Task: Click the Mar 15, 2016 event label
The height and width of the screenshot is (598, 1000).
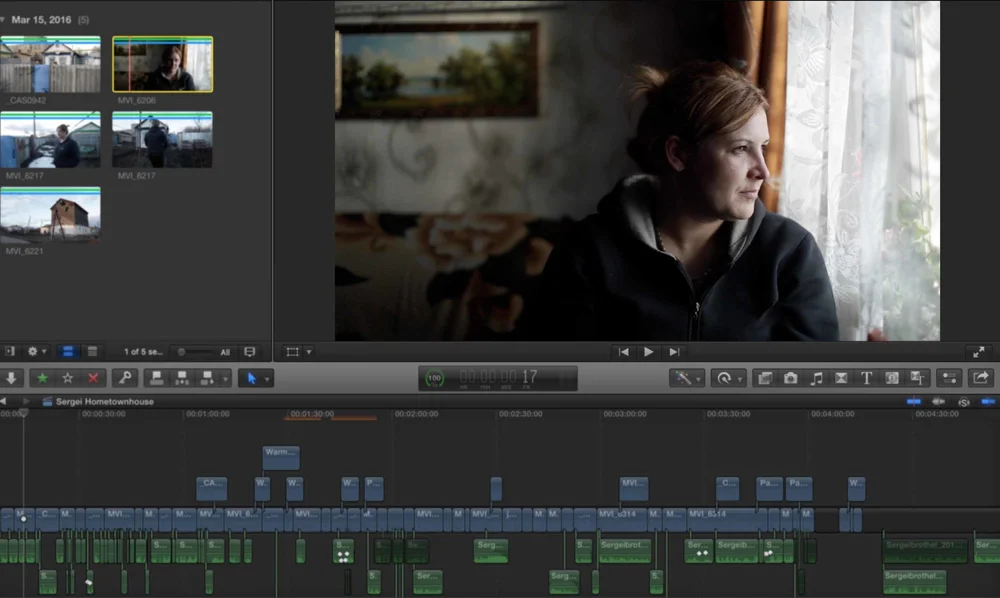Action: [41, 20]
